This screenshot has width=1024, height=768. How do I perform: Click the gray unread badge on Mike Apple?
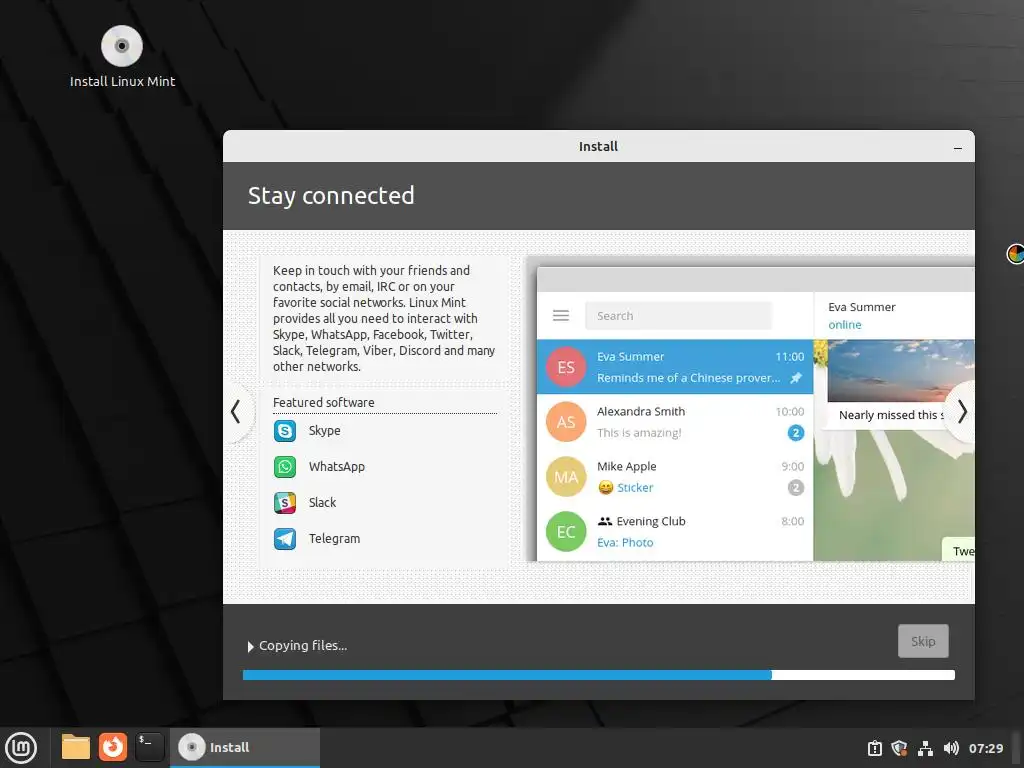pos(795,488)
